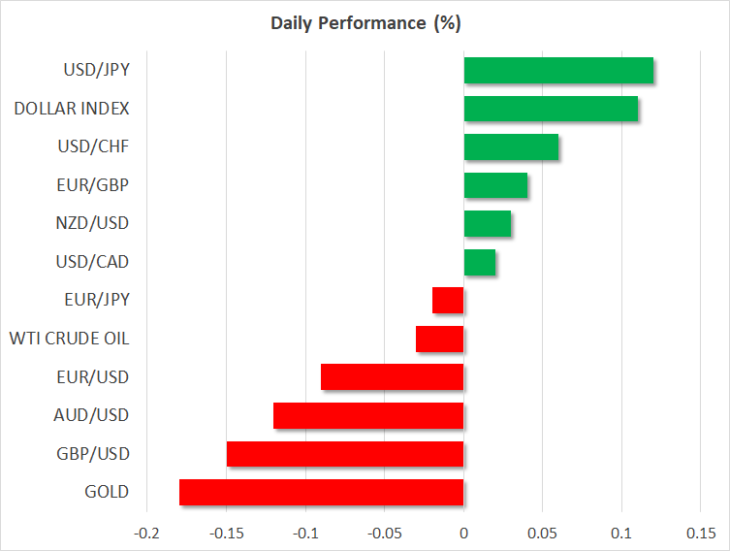This screenshot has height=551, width=730.
Task: Select the WTI CRUDE OIL red bar
Action: click(x=439, y=339)
